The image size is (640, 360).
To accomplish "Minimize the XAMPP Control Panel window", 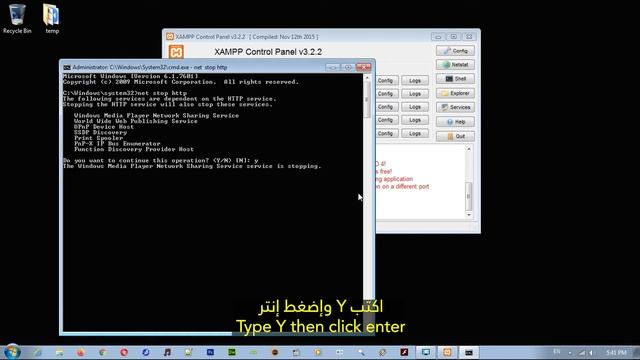I will tap(438, 37).
